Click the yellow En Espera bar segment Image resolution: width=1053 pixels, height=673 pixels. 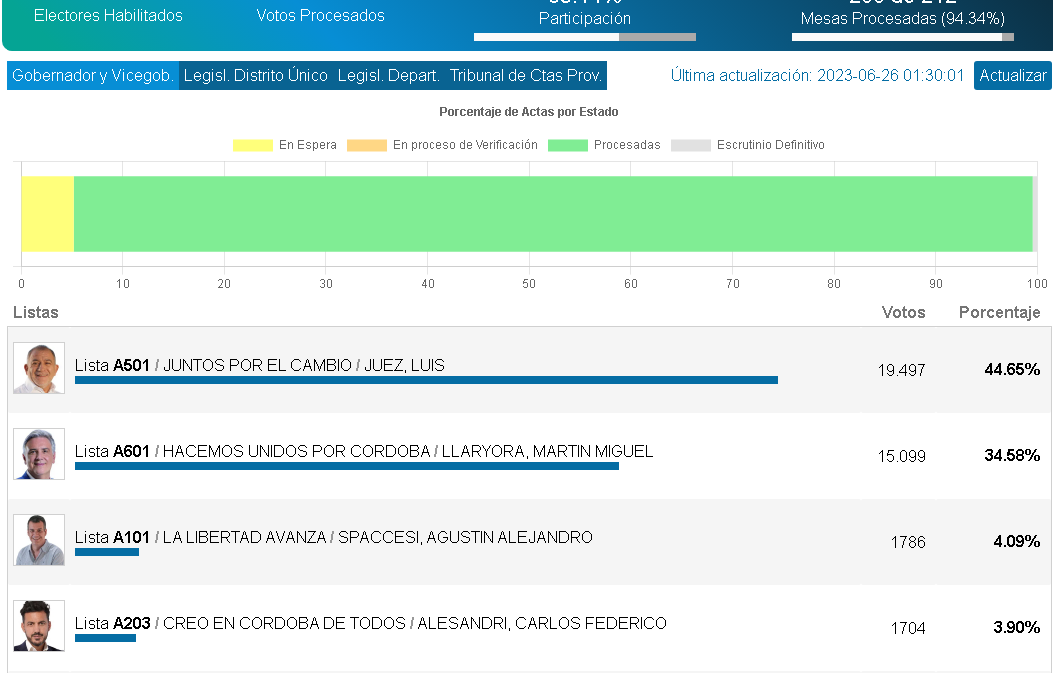(x=47, y=214)
